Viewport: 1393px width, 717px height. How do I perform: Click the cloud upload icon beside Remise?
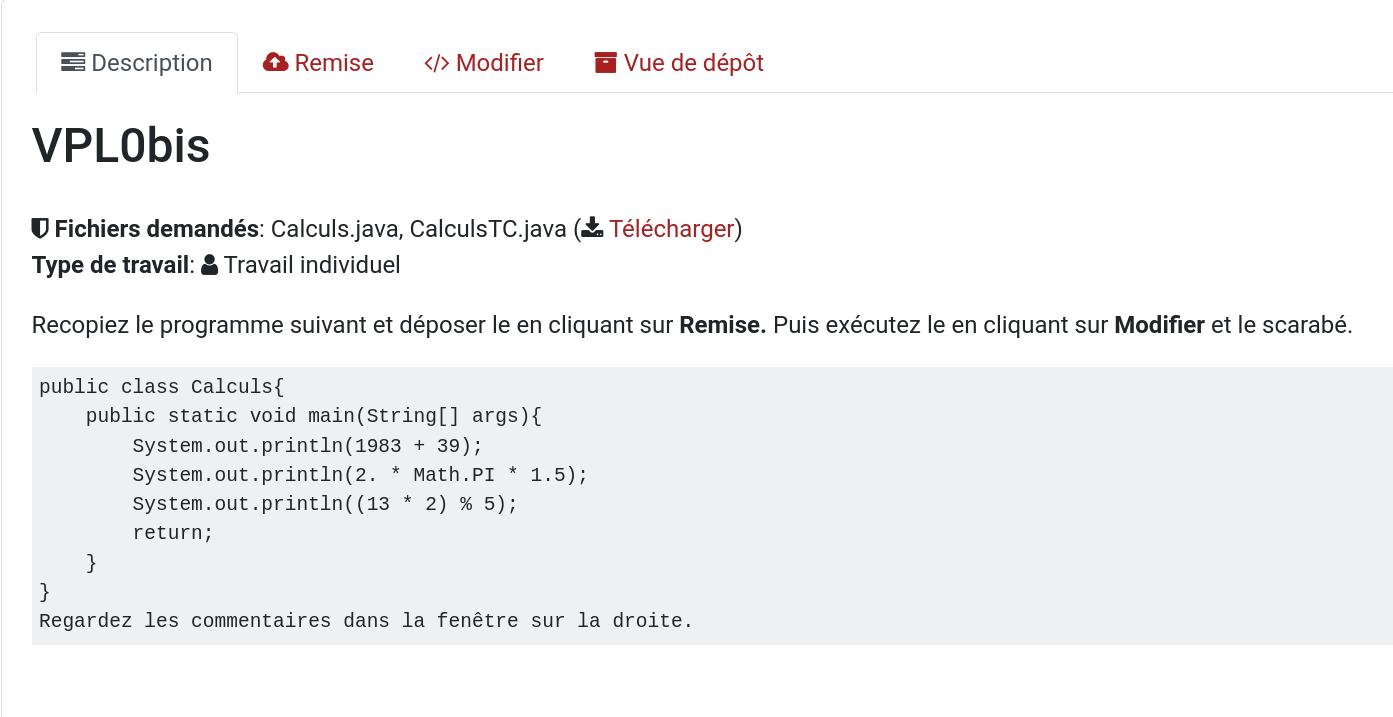coord(275,63)
